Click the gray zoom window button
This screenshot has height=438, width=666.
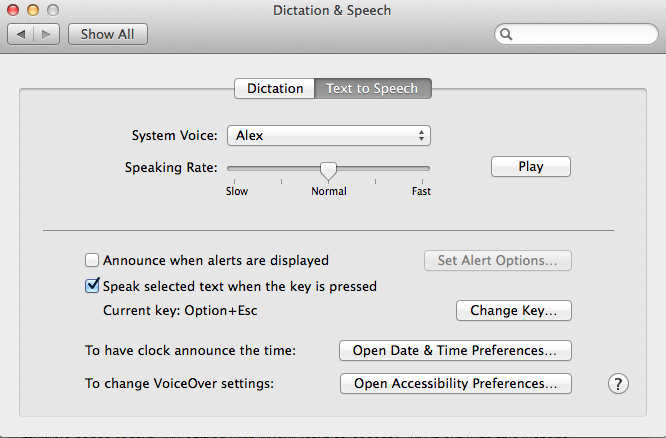53,10
